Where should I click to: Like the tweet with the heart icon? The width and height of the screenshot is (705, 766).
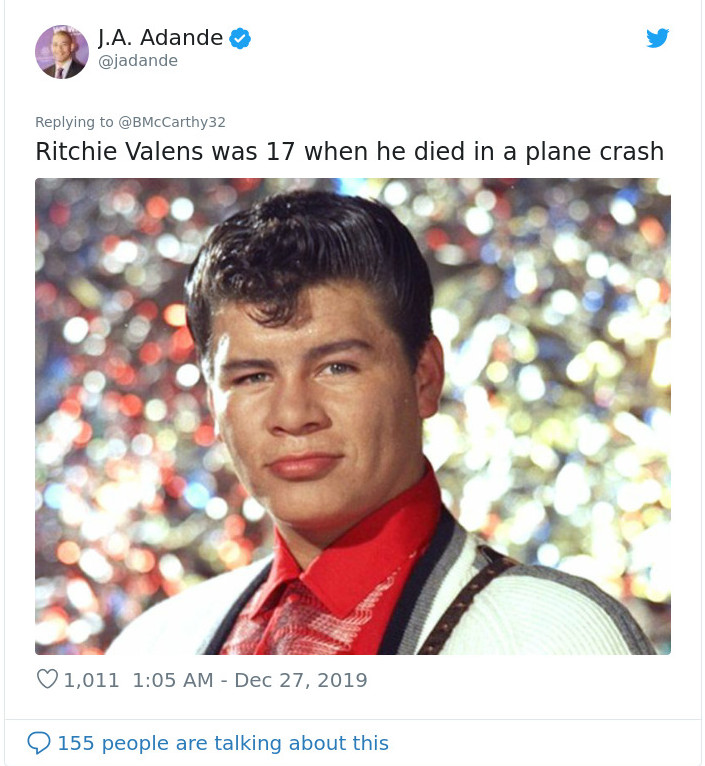[x=47, y=679]
